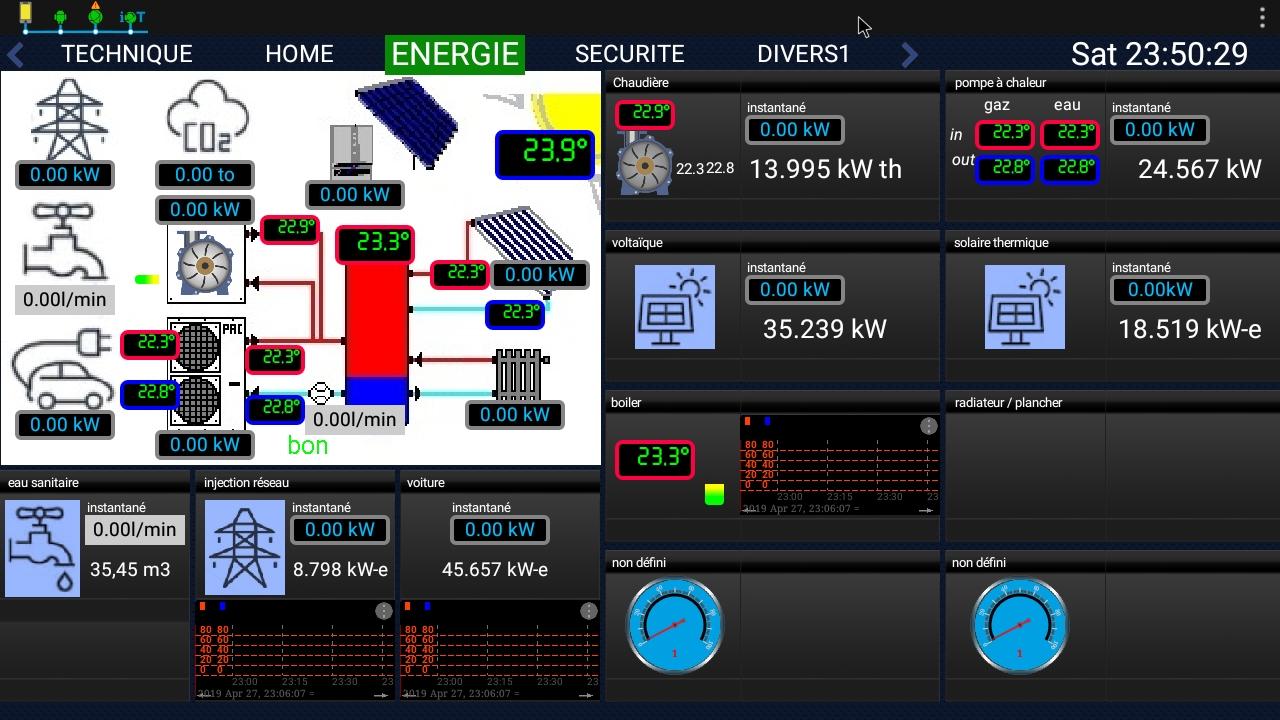Click the solaire thermique panel icon
This screenshot has width=1280, height=720.
(1025, 307)
